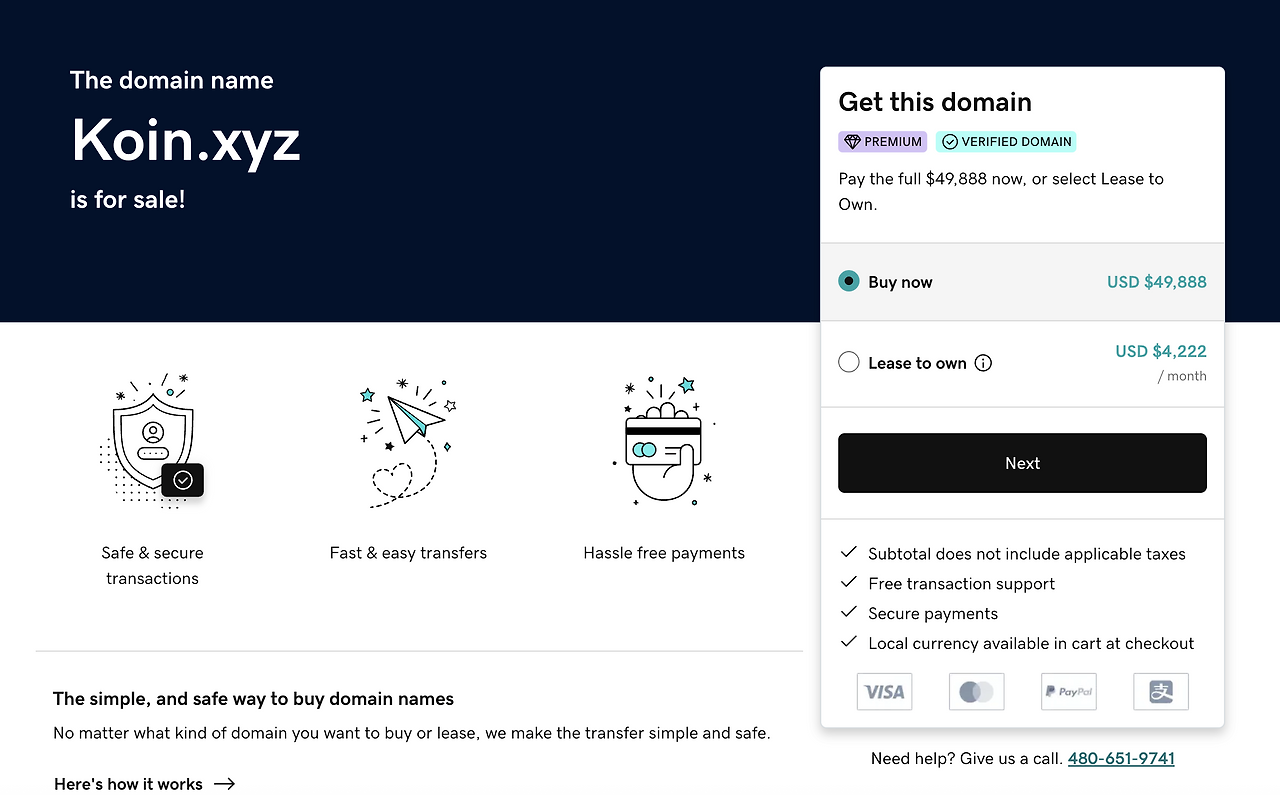Click the Visa payment icon
The width and height of the screenshot is (1280, 795).
coord(884,691)
